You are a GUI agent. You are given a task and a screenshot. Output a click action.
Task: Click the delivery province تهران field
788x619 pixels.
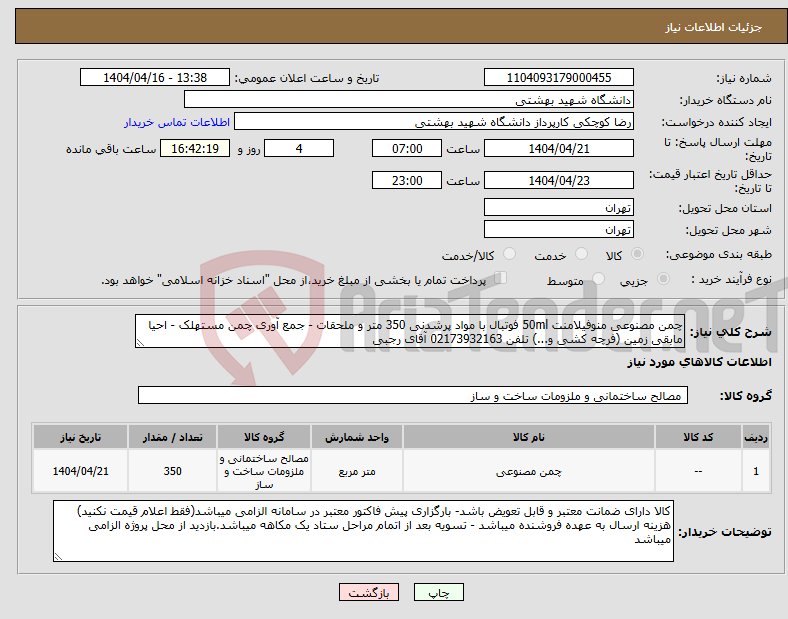tap(559, 208)
